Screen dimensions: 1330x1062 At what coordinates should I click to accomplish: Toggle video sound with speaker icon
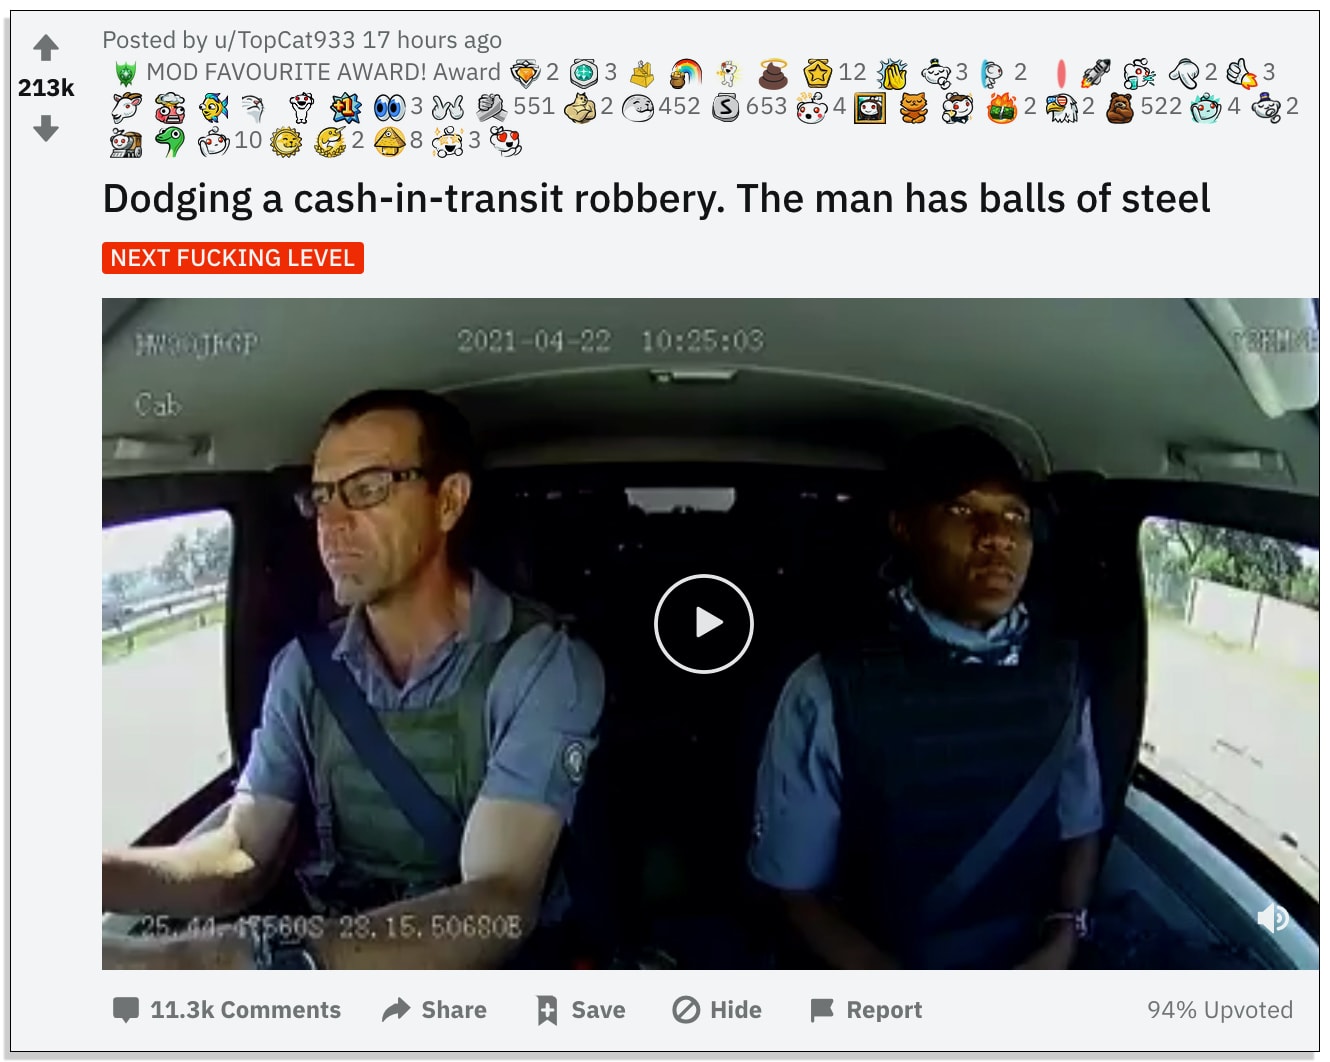point(1273,918)
